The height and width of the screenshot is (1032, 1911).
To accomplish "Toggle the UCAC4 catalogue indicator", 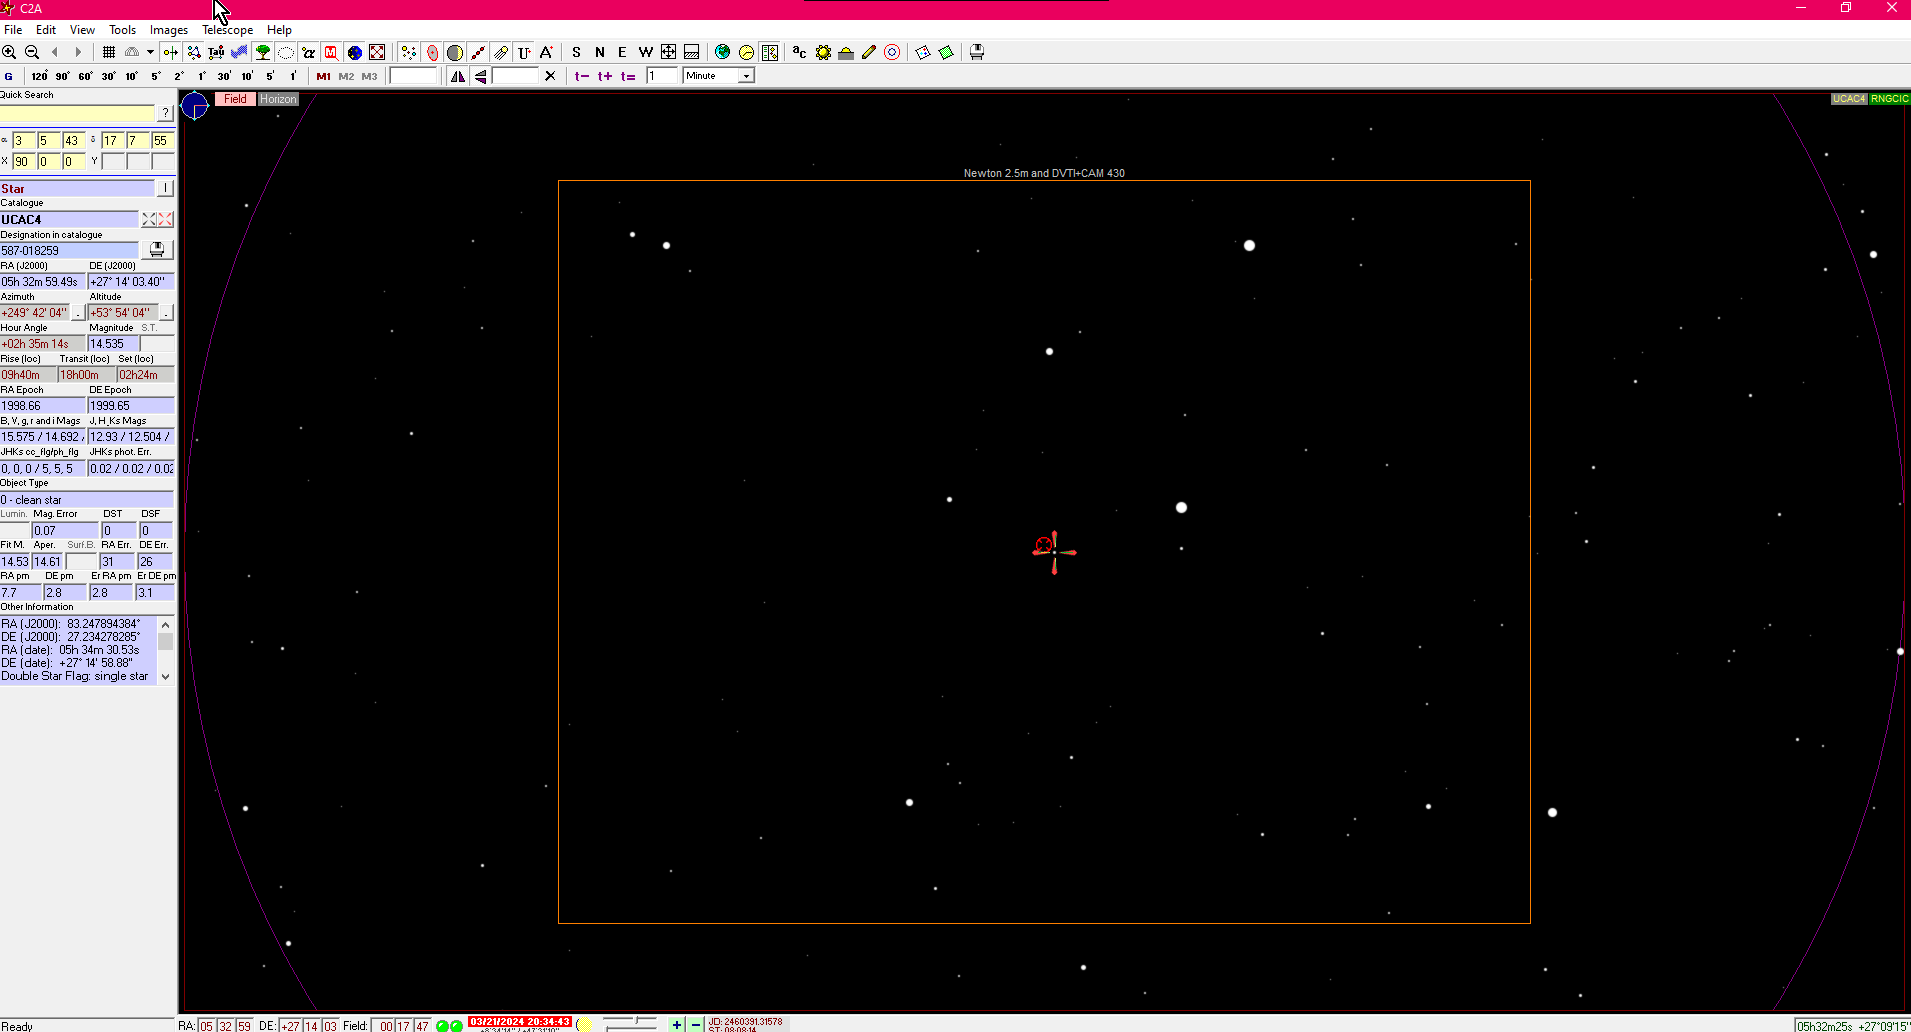I will [x=1848, y=99].
